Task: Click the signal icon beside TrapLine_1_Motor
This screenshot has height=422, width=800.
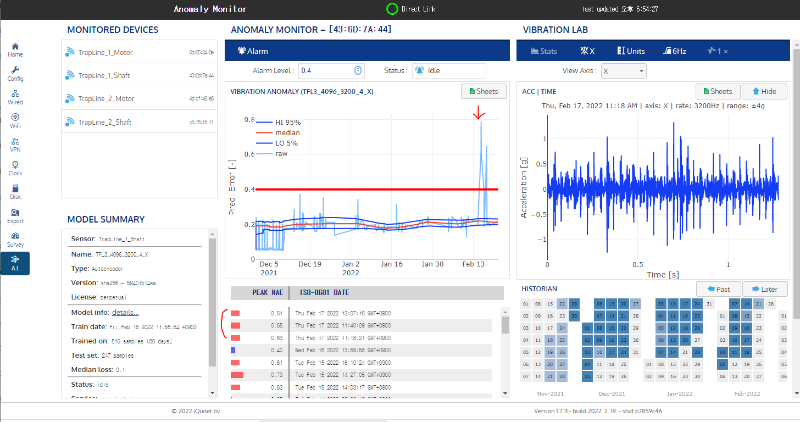Action: [70, 52]
